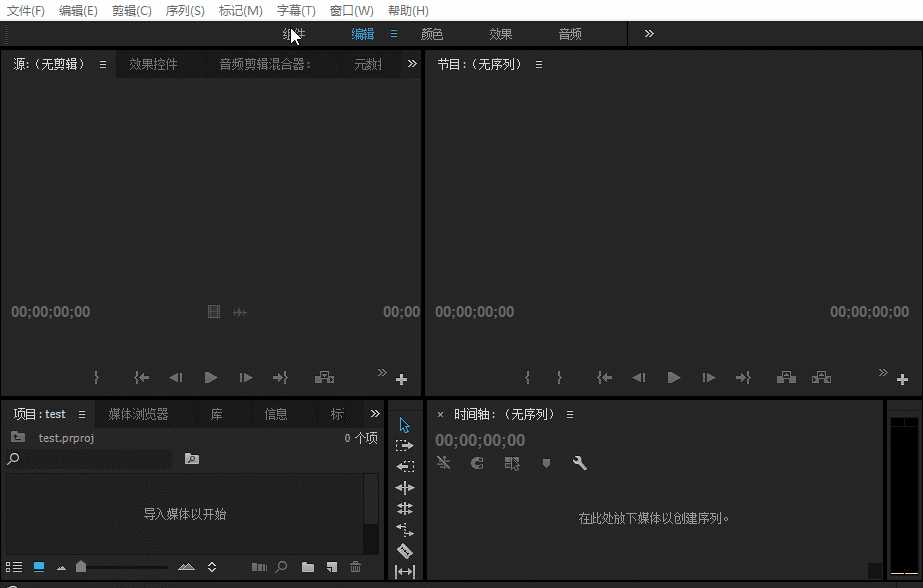Select the Track Select Forward tool
This screenshot has height=588, width=923.
(x=404, y=446)
